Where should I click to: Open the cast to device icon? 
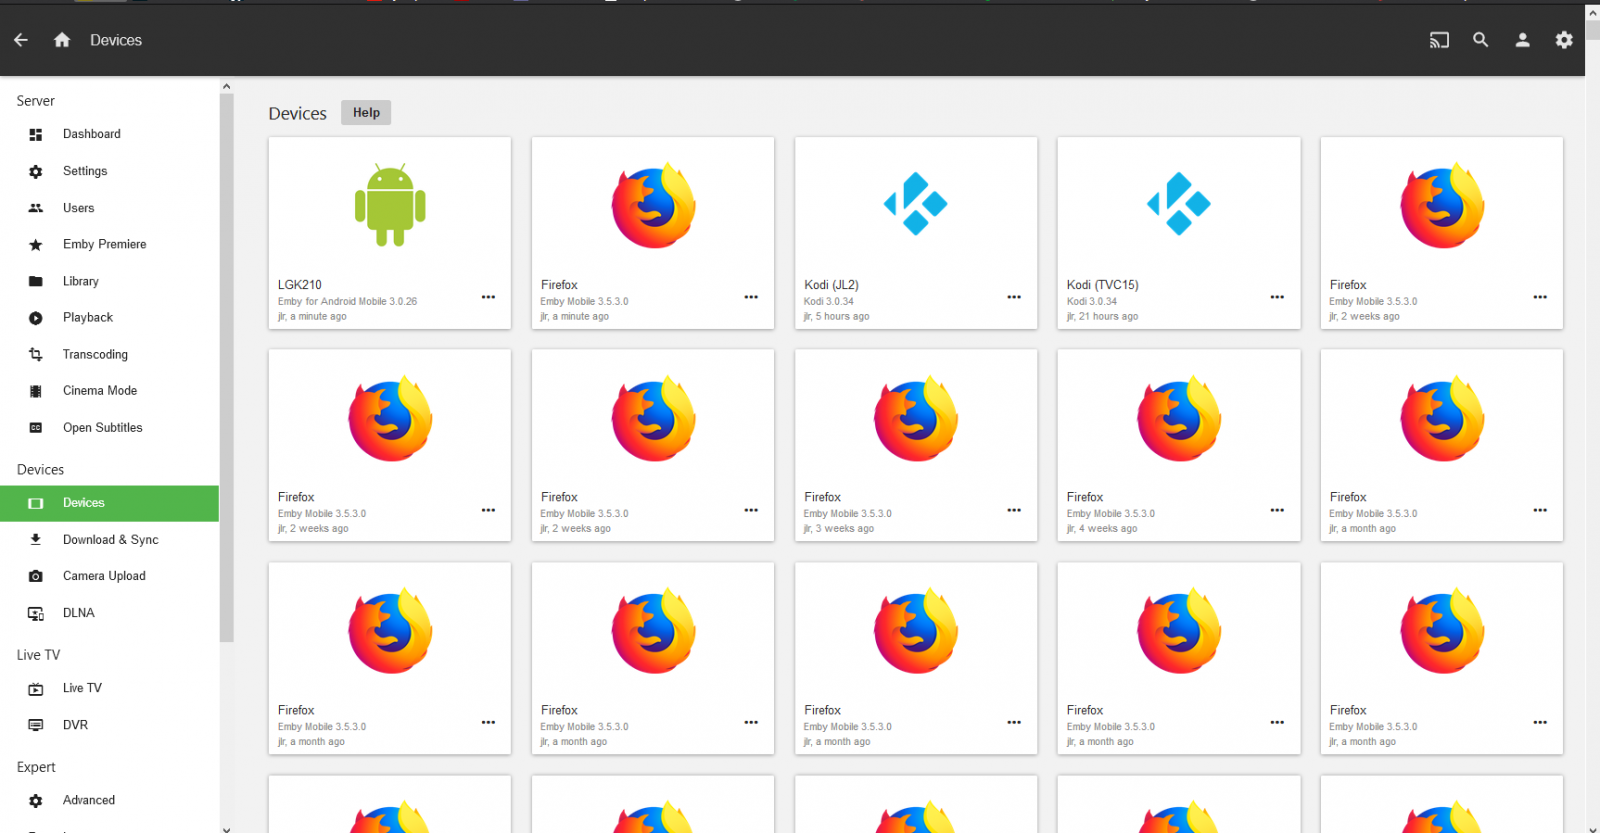[1439, 40]
